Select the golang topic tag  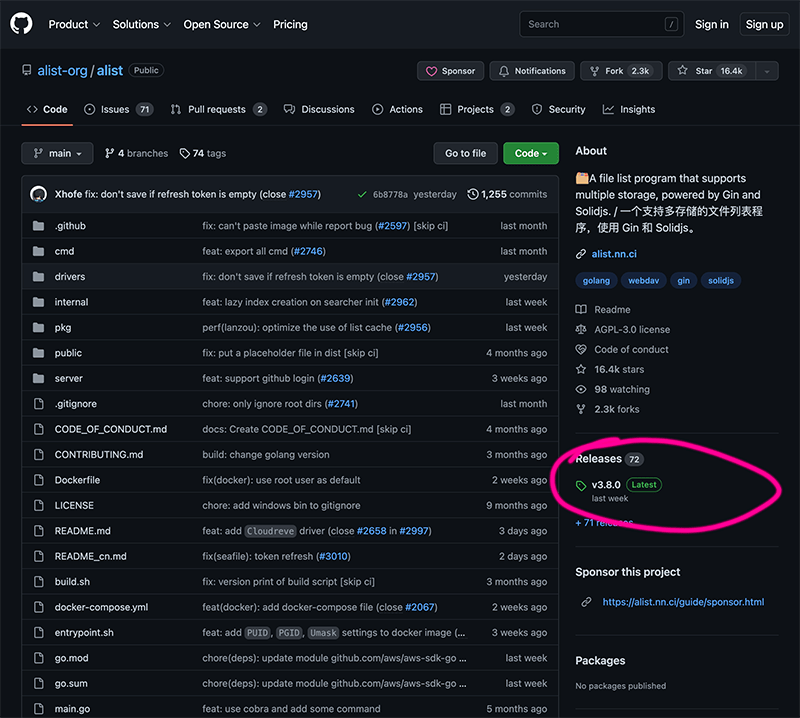[596, 281]
